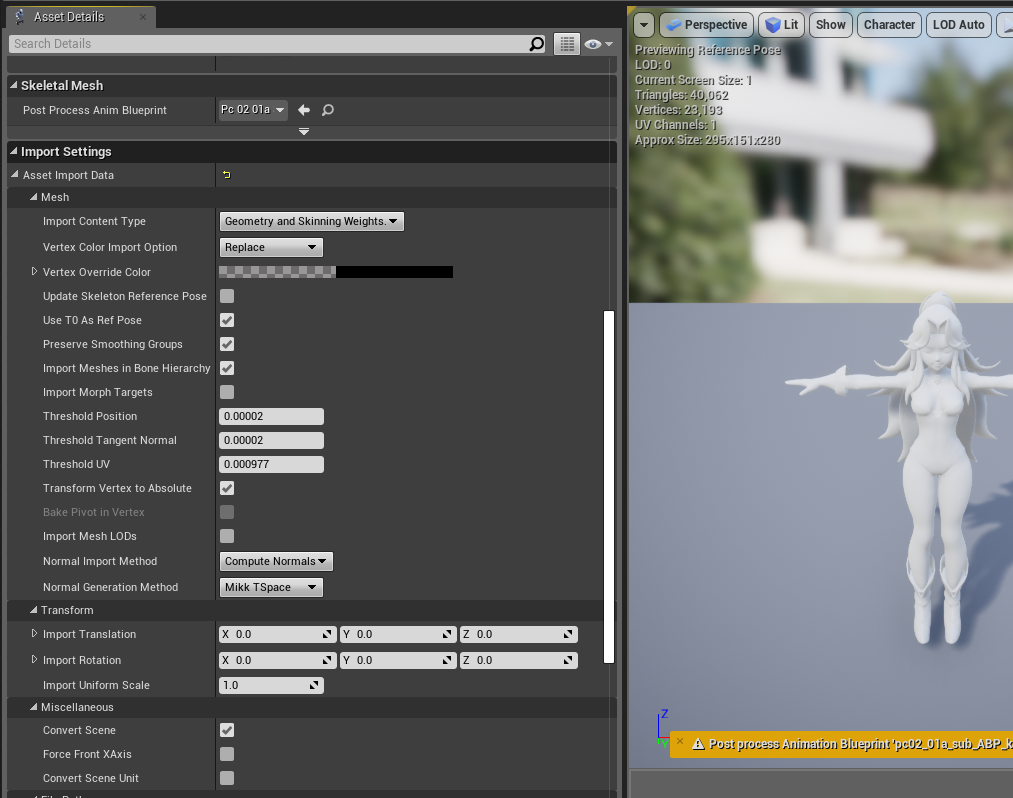Collapse the Skeletal Mesh section
Screen dimensions: 1013x798
tap(14, 85)
